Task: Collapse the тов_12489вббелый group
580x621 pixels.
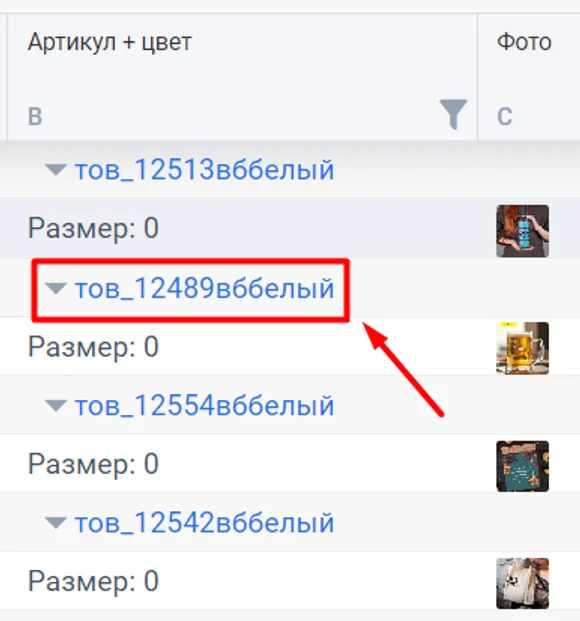Action: (56, 288)
